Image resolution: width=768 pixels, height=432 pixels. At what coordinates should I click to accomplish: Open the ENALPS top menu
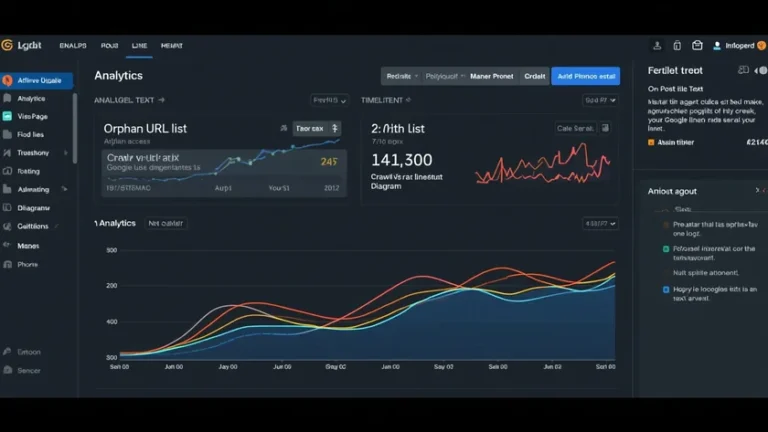tap(73, 46)
